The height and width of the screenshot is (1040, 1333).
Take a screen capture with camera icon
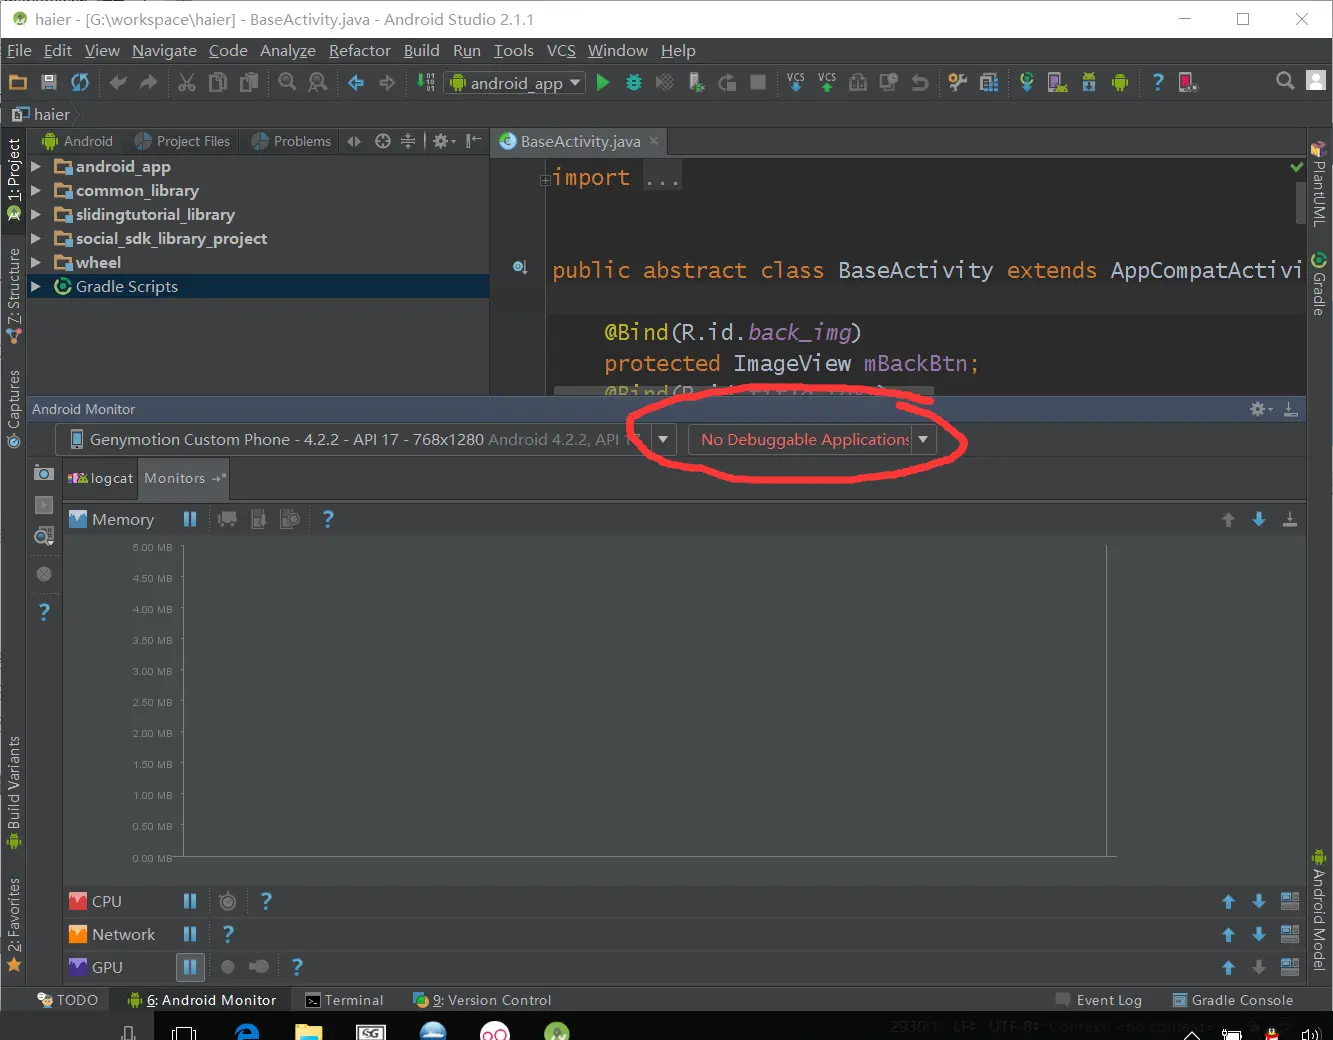pyautogui.click(x=44, y=473)
